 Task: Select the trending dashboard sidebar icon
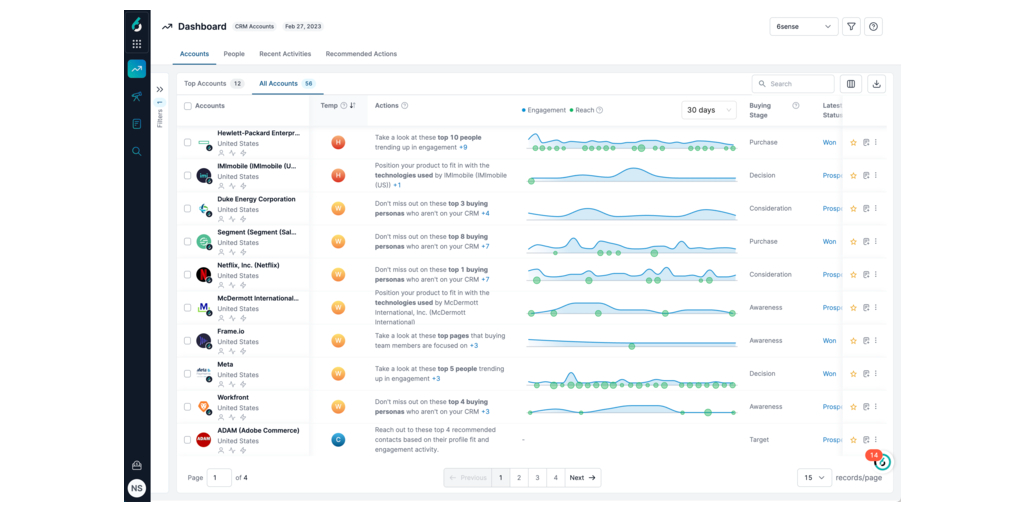[x=136, y=69]
